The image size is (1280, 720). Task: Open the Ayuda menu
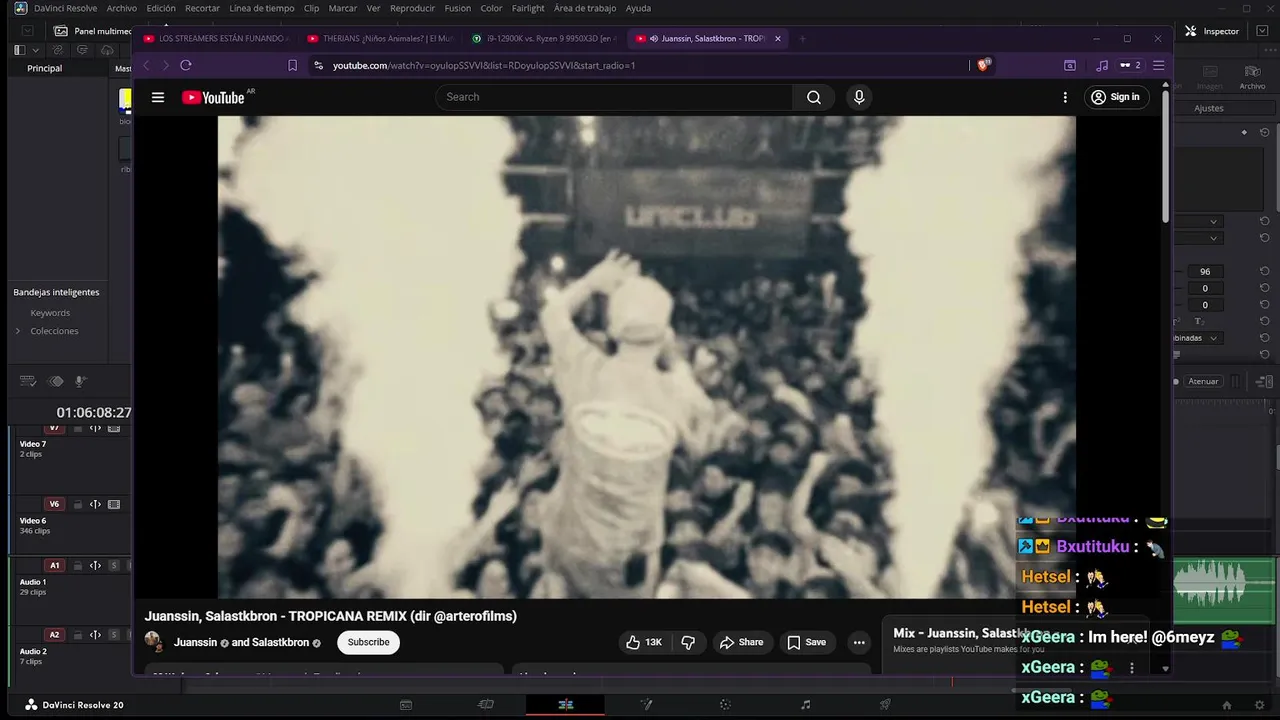(x=638, y=8)
